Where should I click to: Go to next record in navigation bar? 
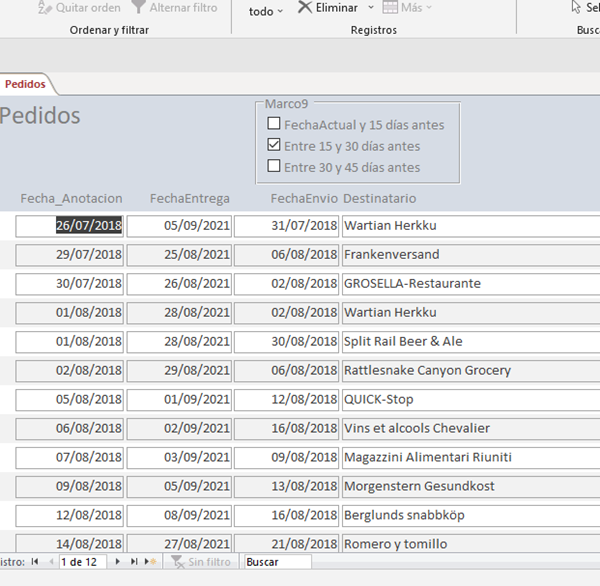click(x=117, y=562)
